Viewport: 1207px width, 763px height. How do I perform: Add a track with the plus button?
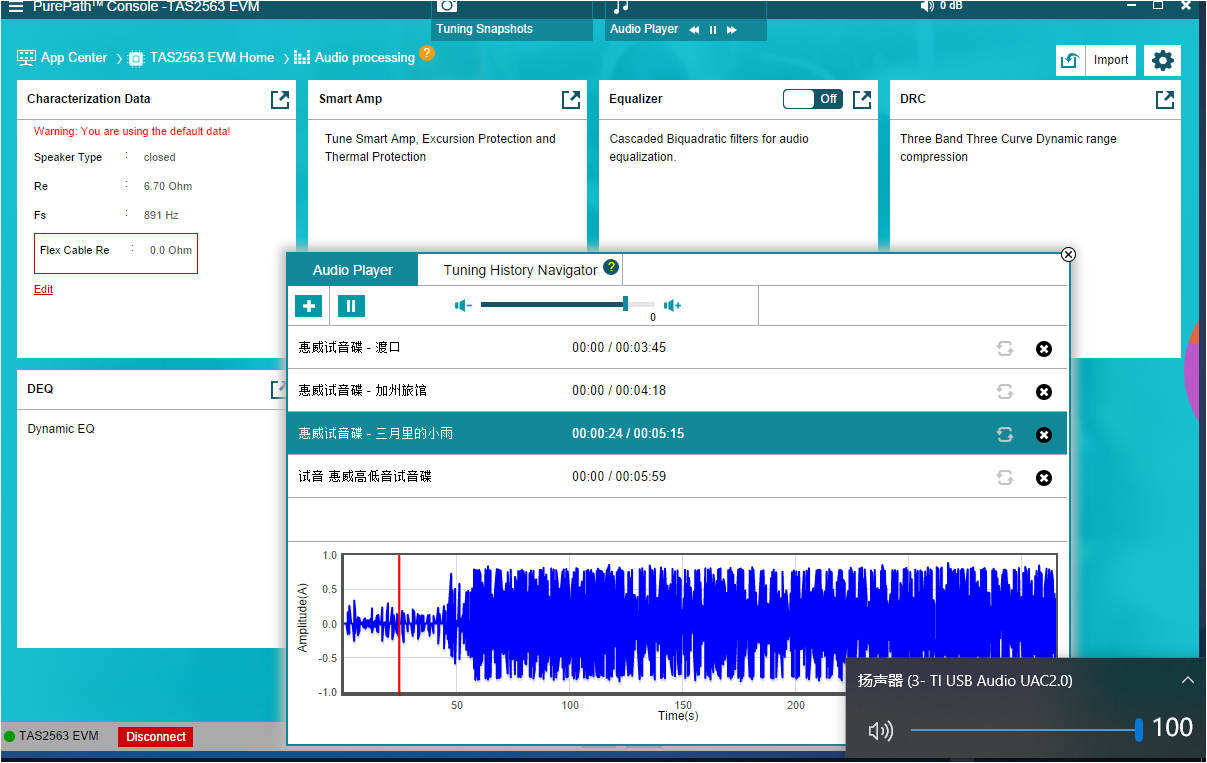(309, 306)
